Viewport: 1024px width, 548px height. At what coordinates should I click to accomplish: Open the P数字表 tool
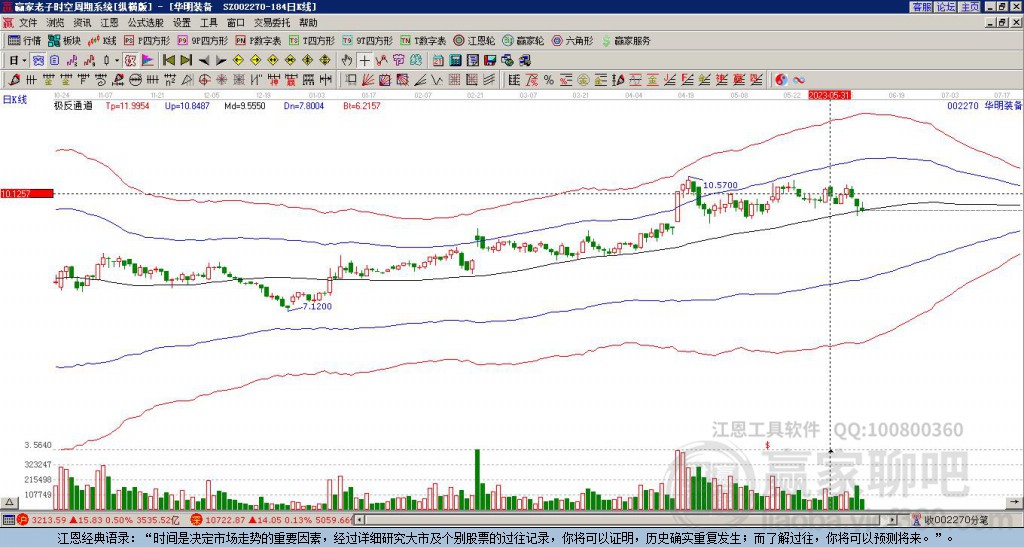pyautogui.click(x=258, y=40)
